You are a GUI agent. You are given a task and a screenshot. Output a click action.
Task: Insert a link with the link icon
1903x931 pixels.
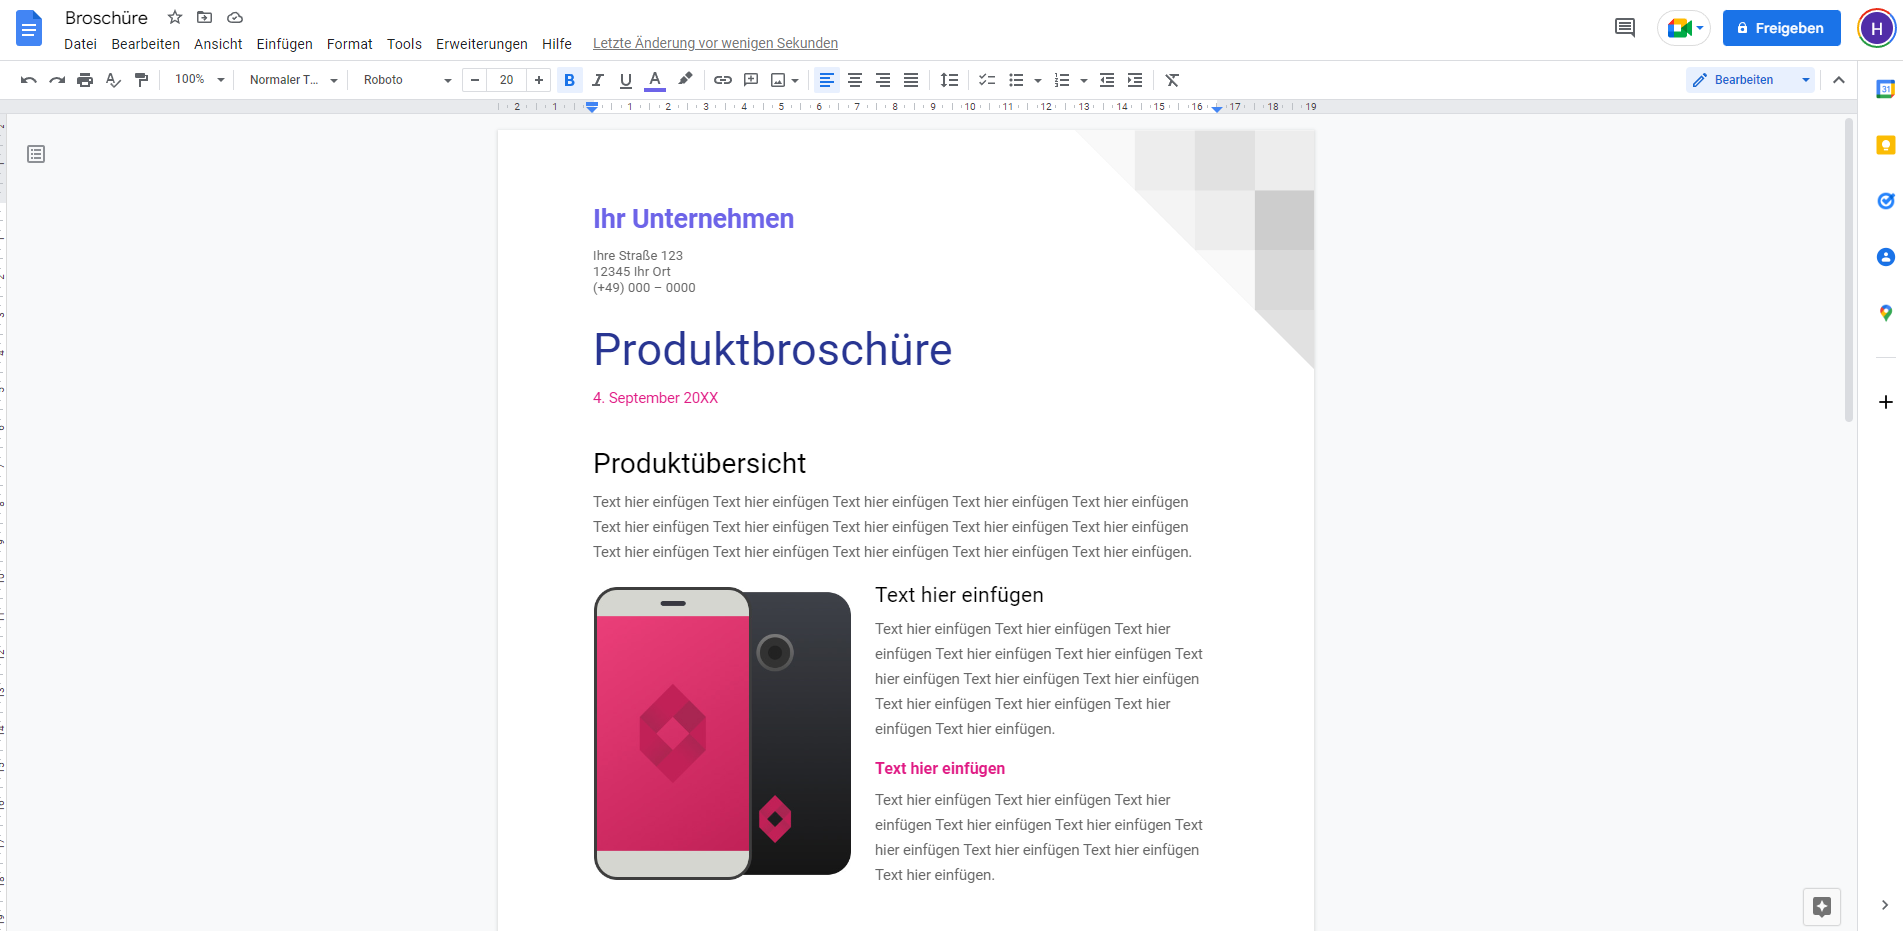click(722, 80)
